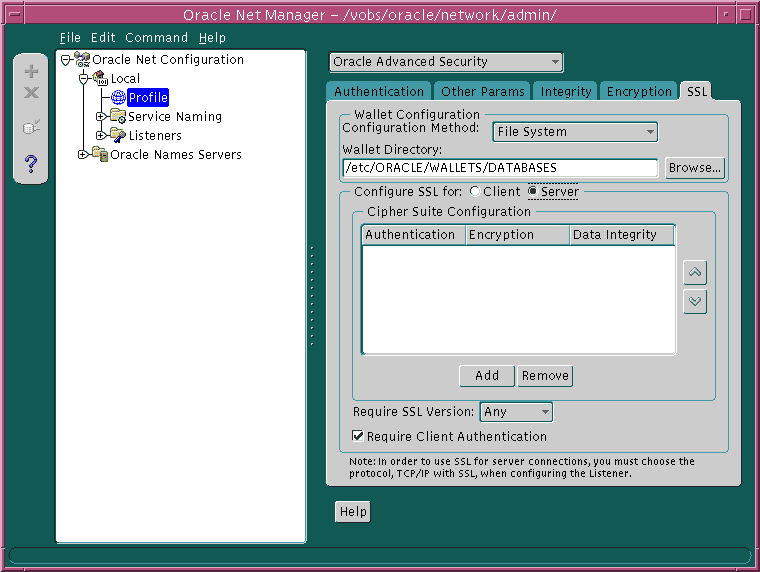Viewport: 760px width, 572px height.
Task: Click the Data Integrity column header
Action: coord(622,235)
